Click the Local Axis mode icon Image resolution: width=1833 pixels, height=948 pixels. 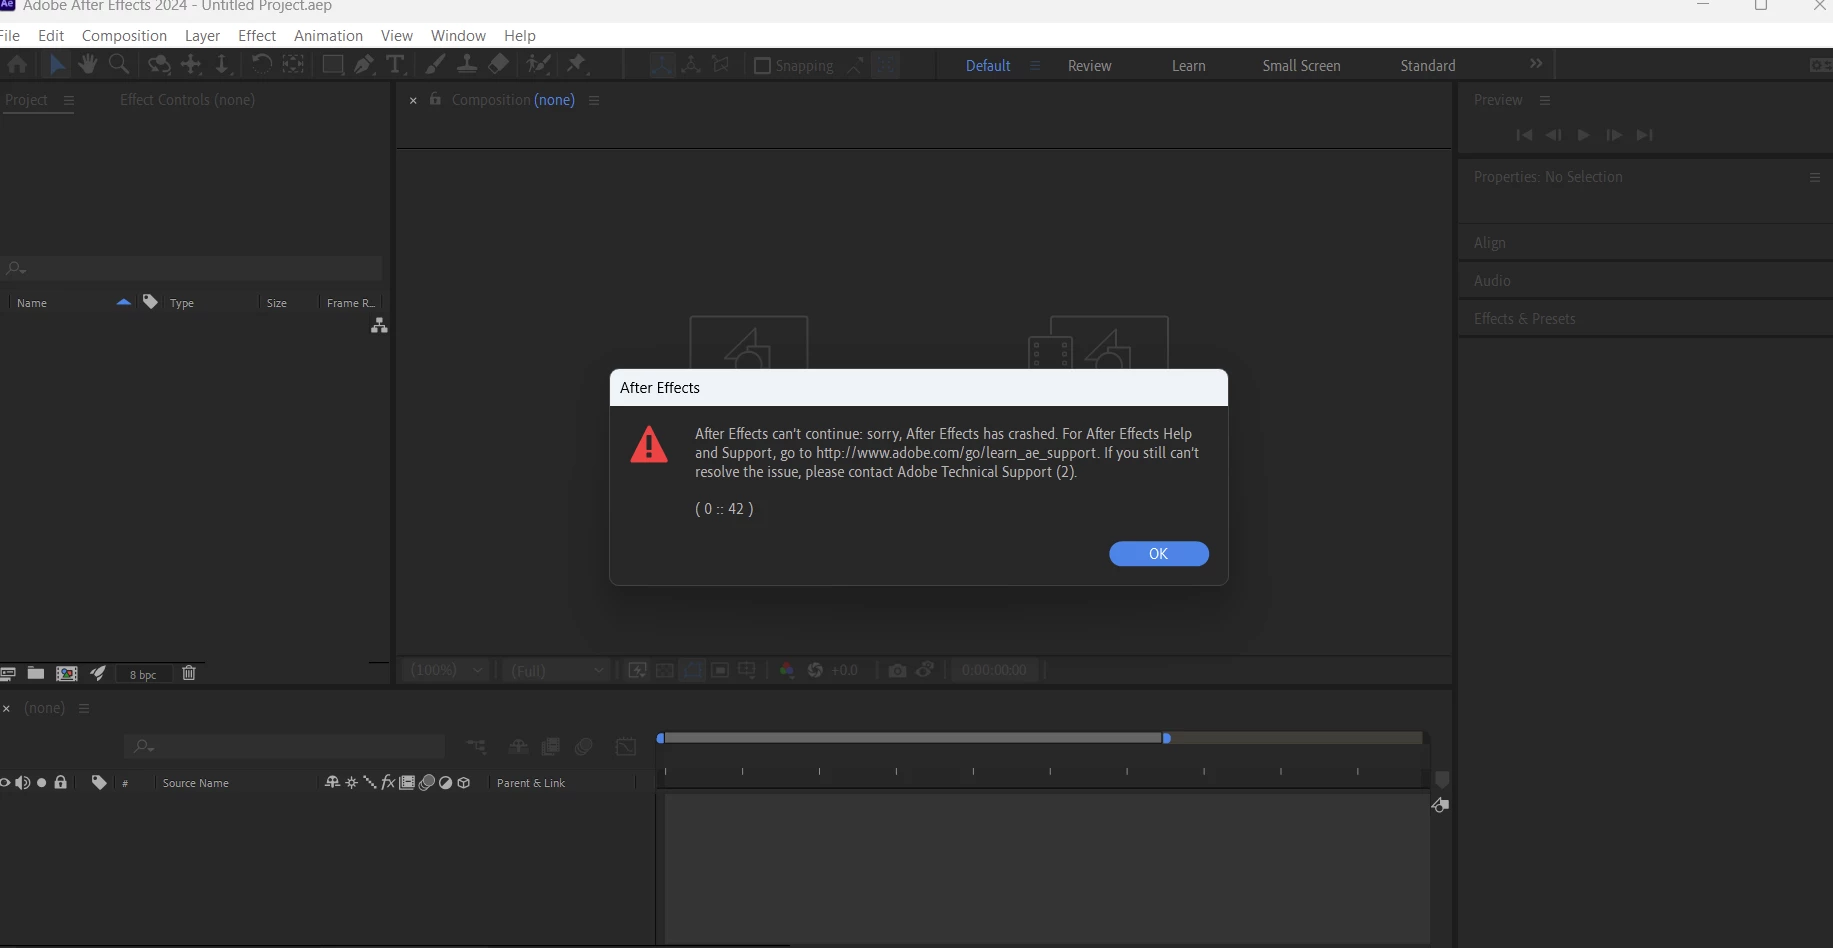point(661,65)
